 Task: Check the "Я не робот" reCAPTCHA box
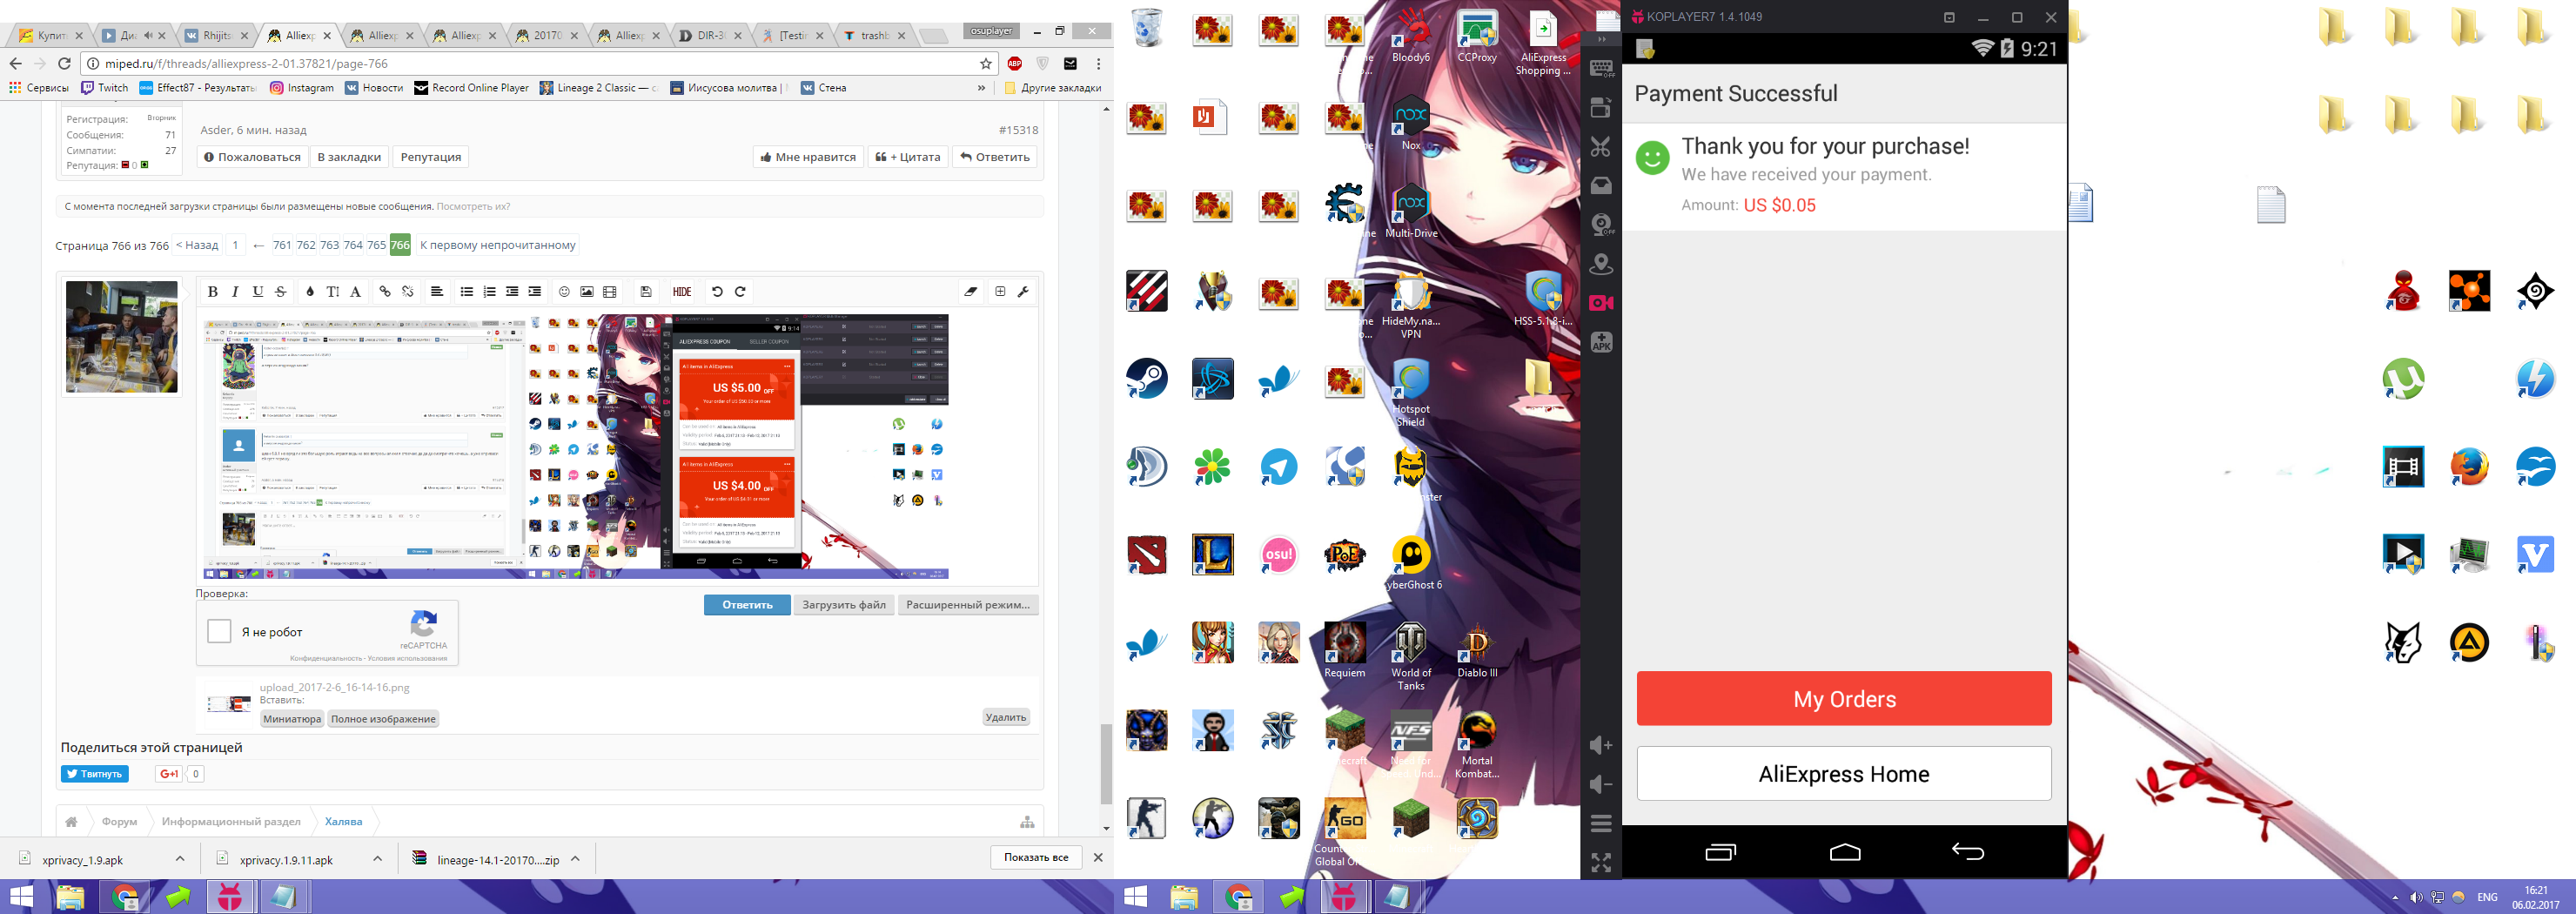click(219, 631)
